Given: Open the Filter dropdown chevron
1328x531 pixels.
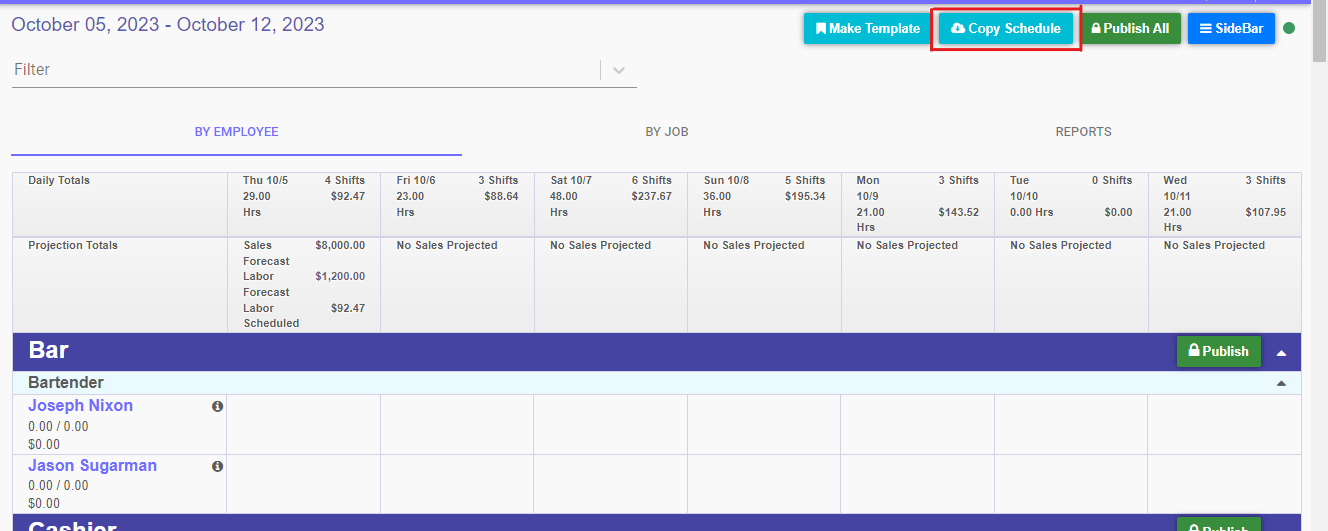Looking at the screenshot, I should (619, 70).
